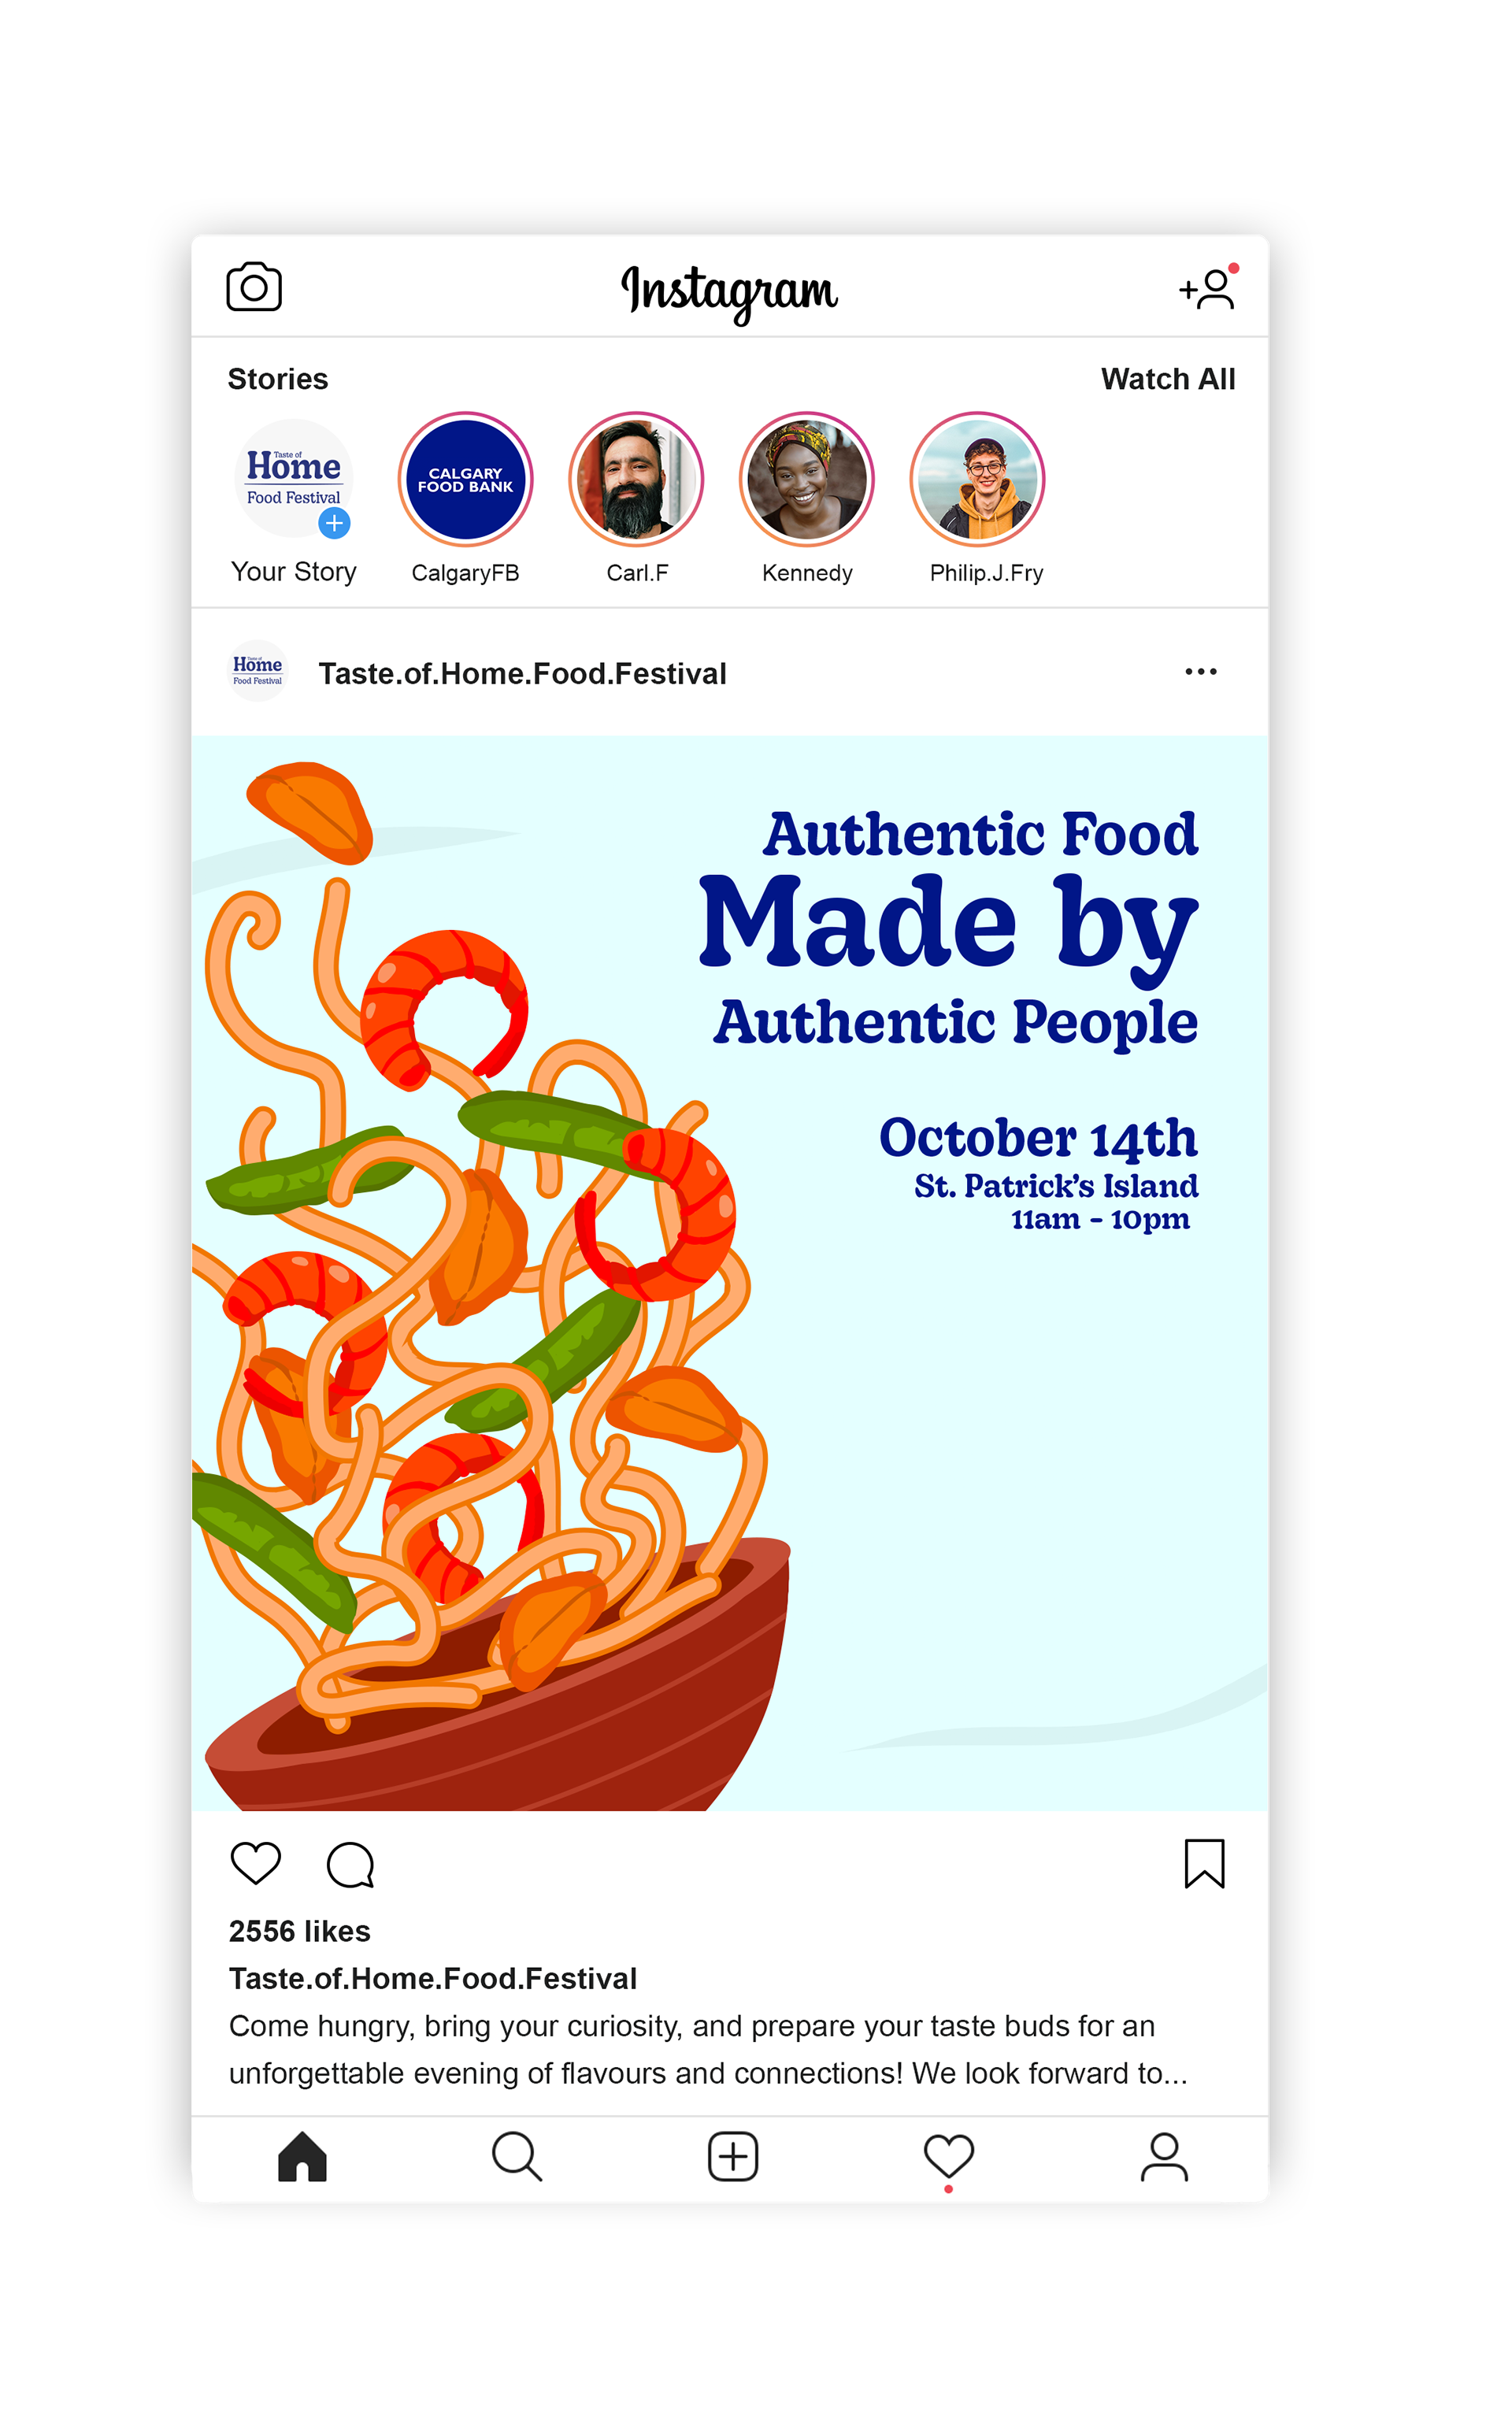Click Watch All stories link
This screenshot has width=1512, height=2412.
pos(1168,379)
